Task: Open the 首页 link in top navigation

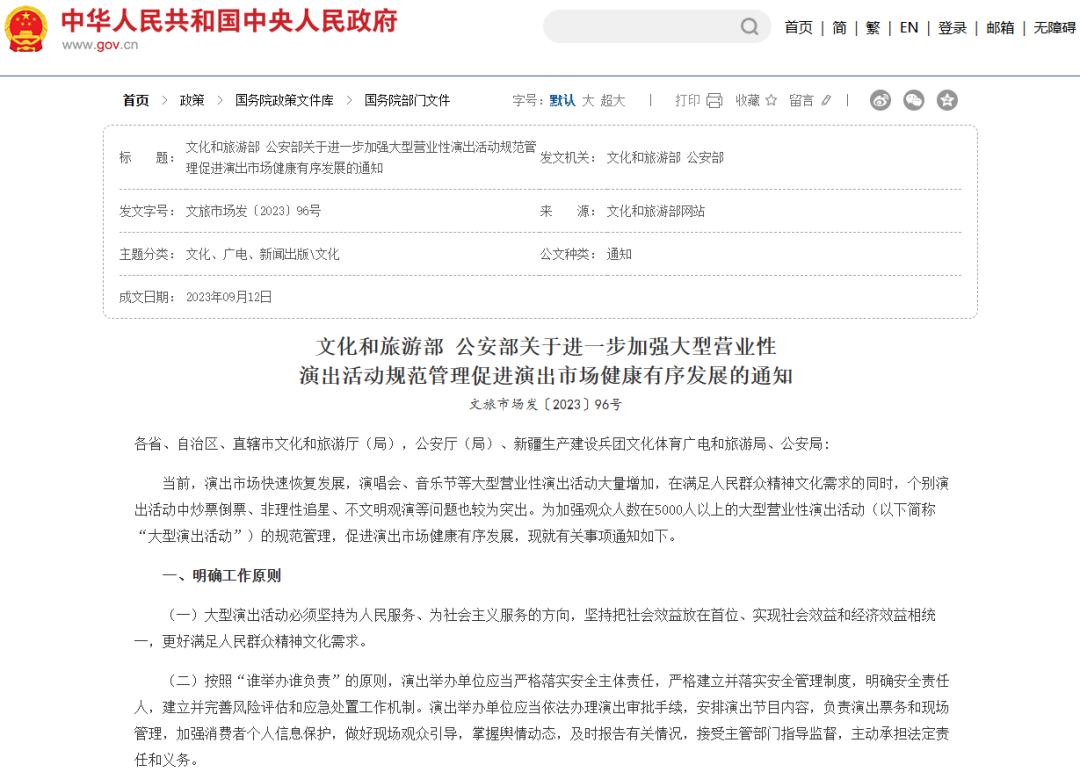Action: tap(798, 28)
